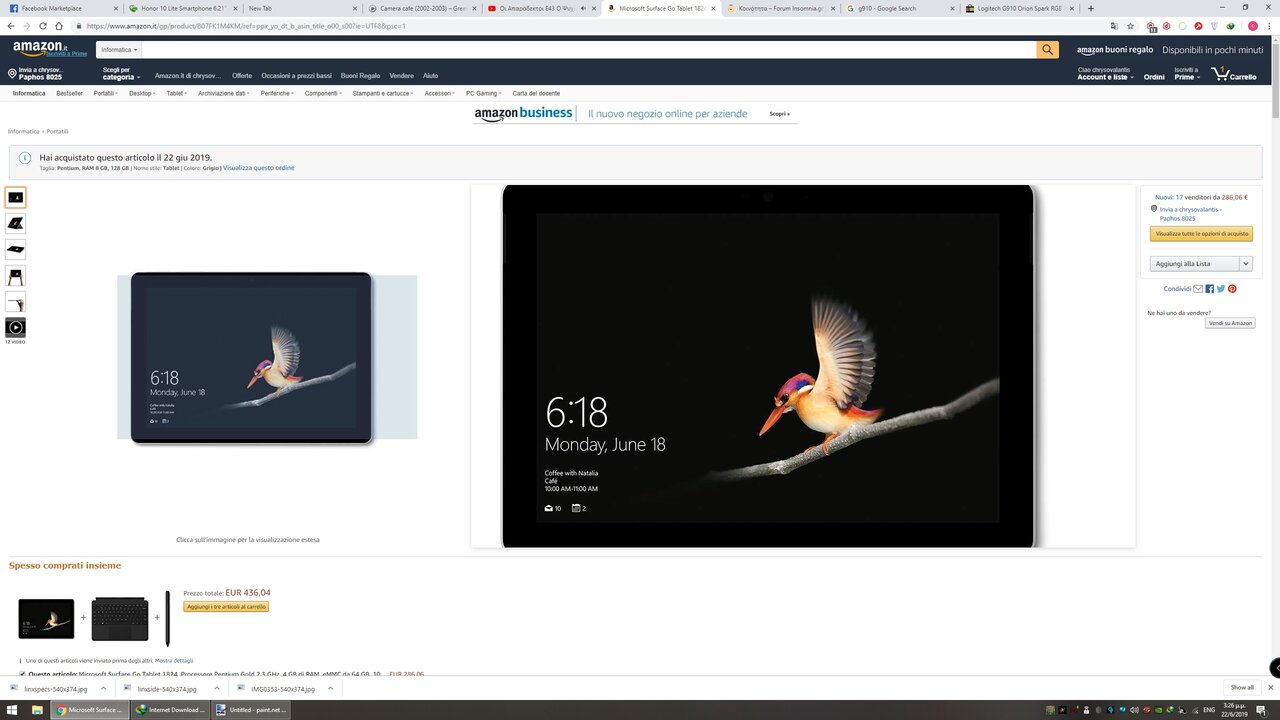Click Mostra dettagli link

(174, 661)
